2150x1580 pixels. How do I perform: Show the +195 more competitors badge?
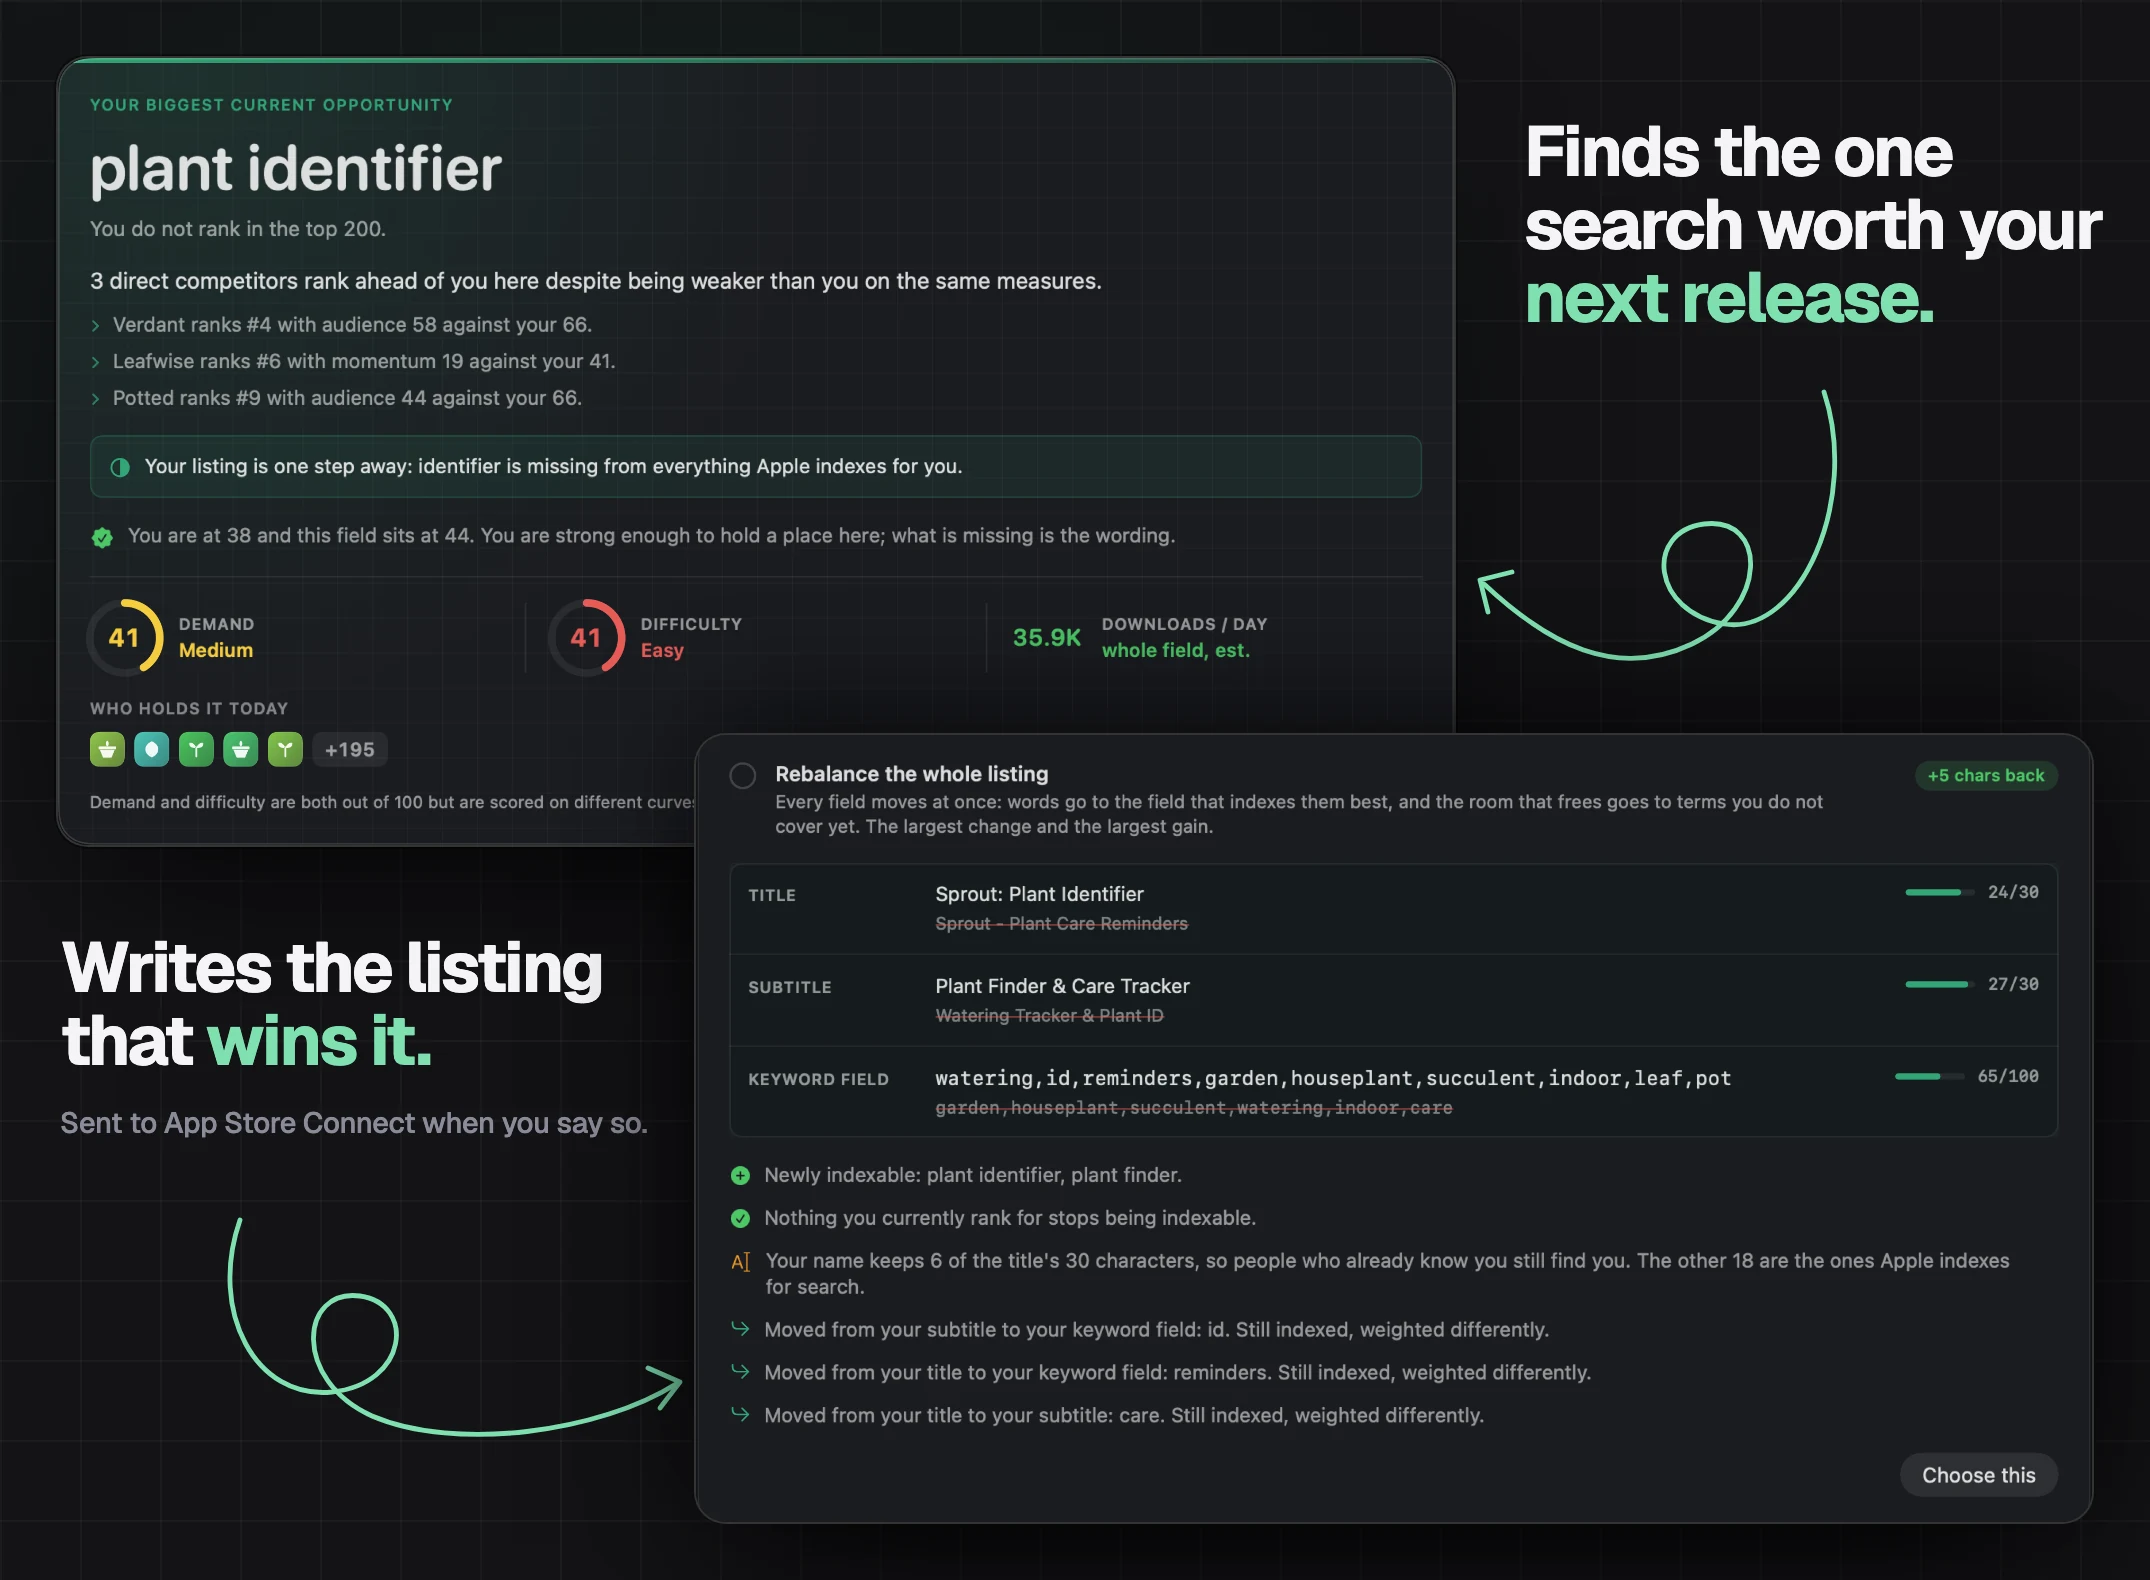point(350,749)
